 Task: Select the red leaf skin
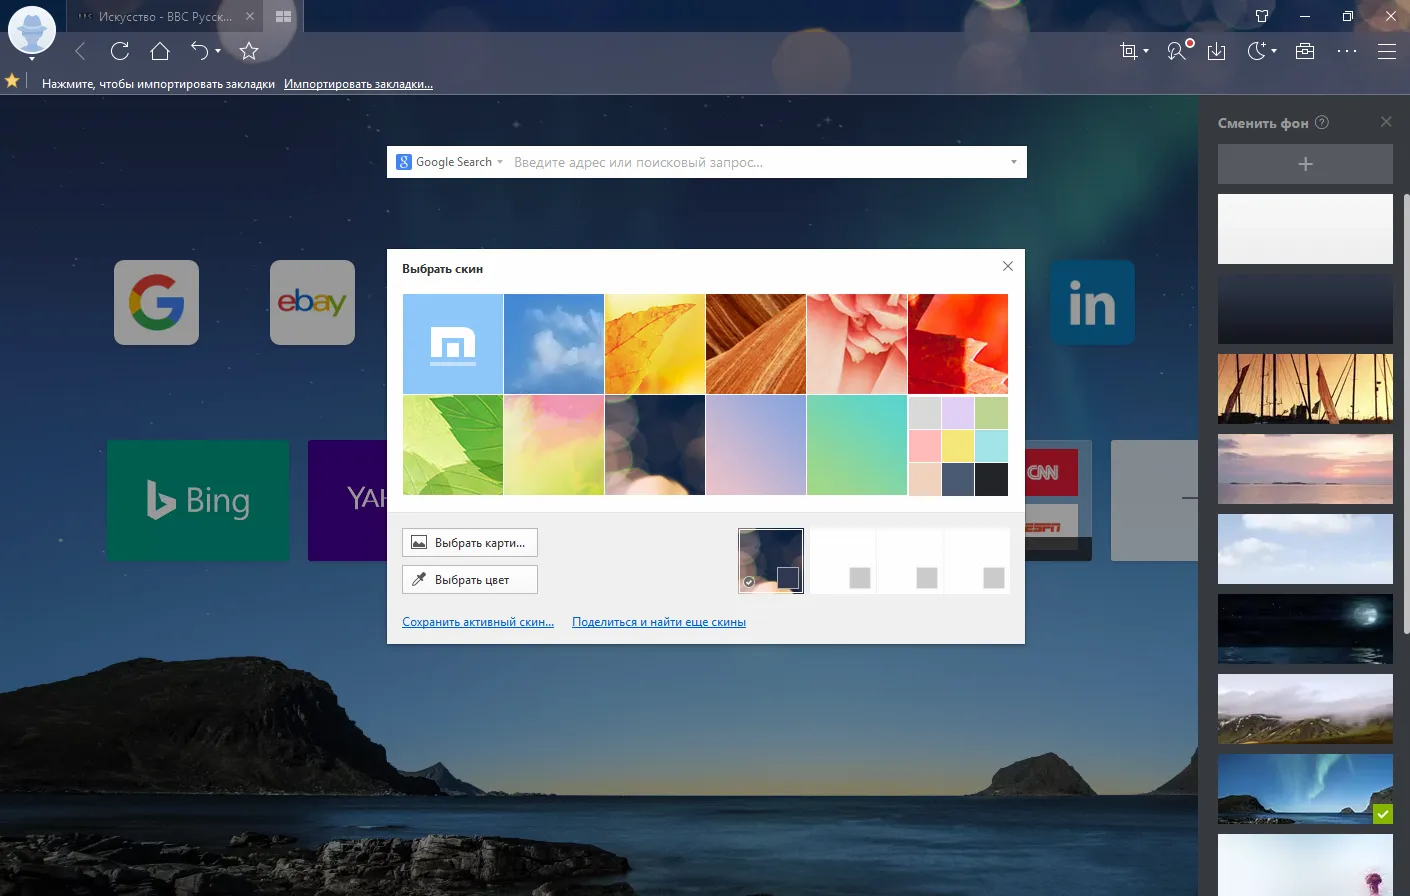click(x=958, y=344)
